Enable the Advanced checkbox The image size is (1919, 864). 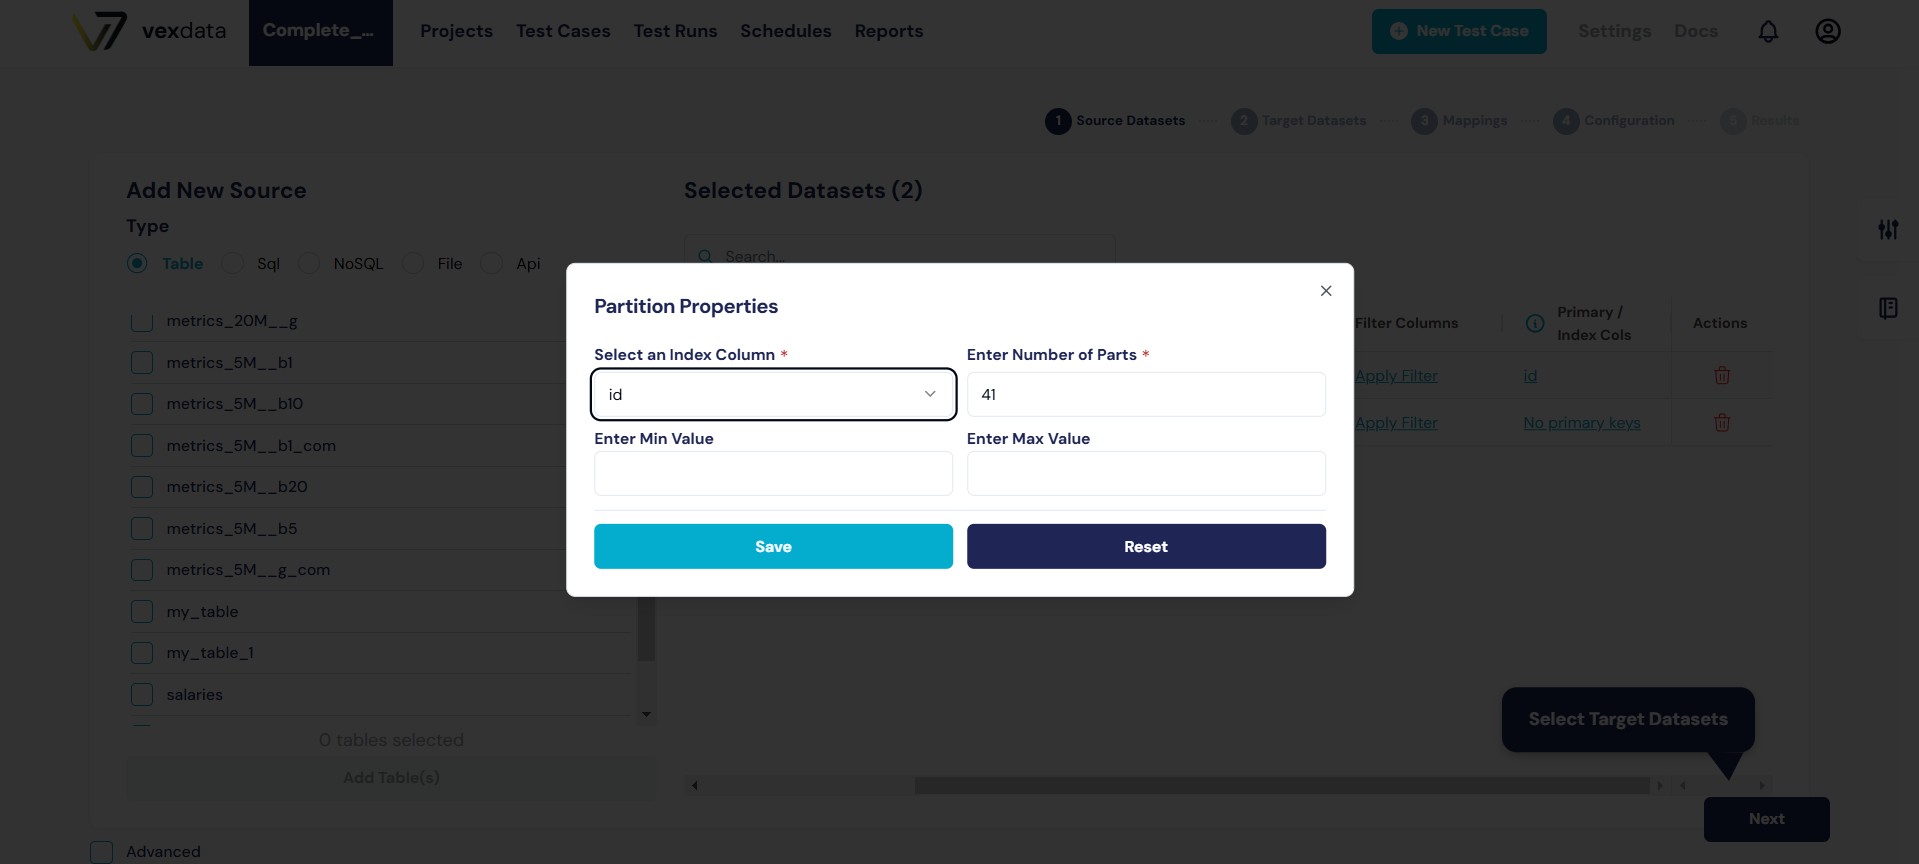[x=102, y=852]
